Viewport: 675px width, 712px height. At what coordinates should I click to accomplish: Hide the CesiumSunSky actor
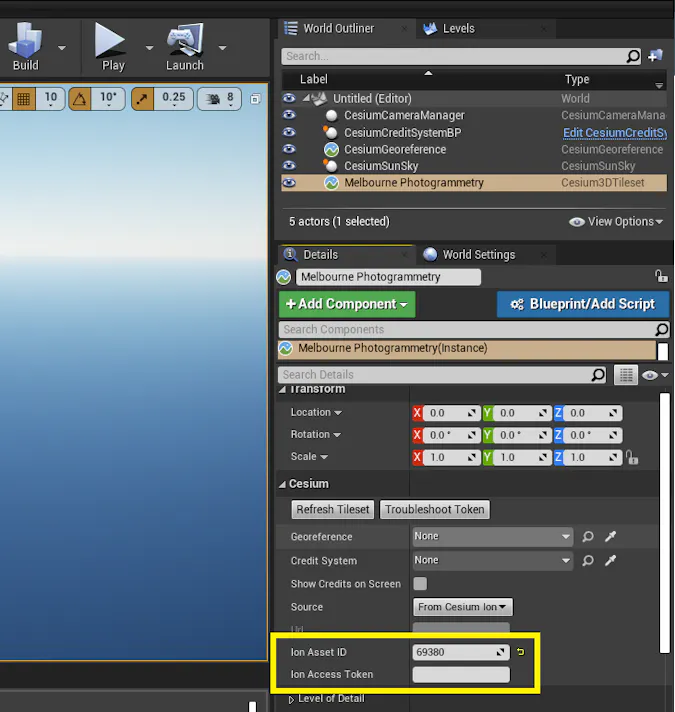pyautogui.click(x=289, y=165)
